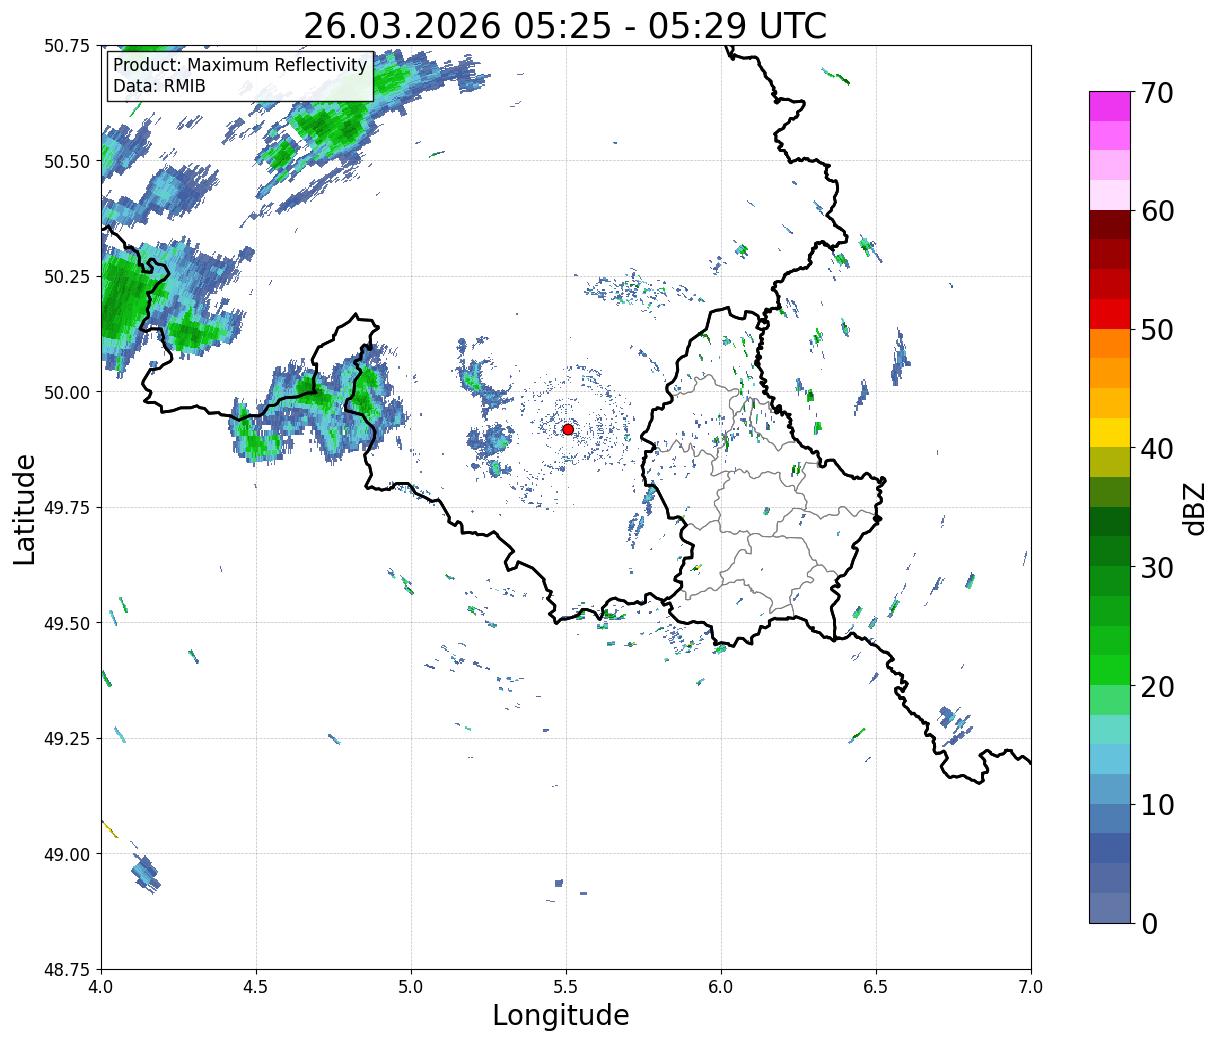
Task: Click the latitude tick label 50.75
Action: [67, 46]
